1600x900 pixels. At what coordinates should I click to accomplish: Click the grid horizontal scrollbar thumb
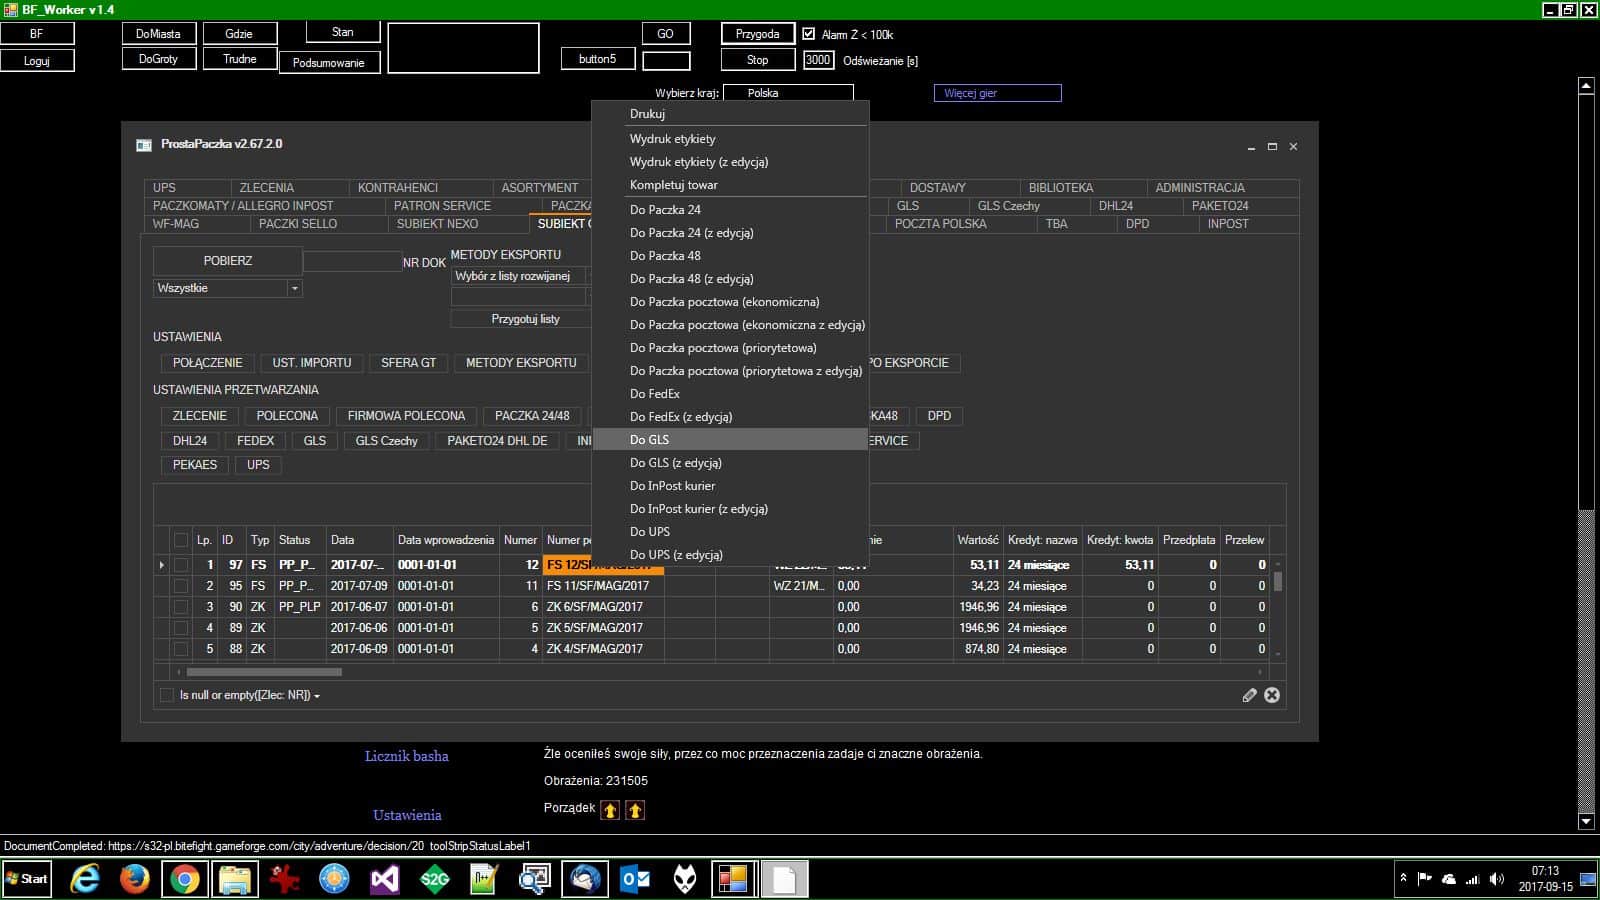pyautogui.click(x=264, y=672)
